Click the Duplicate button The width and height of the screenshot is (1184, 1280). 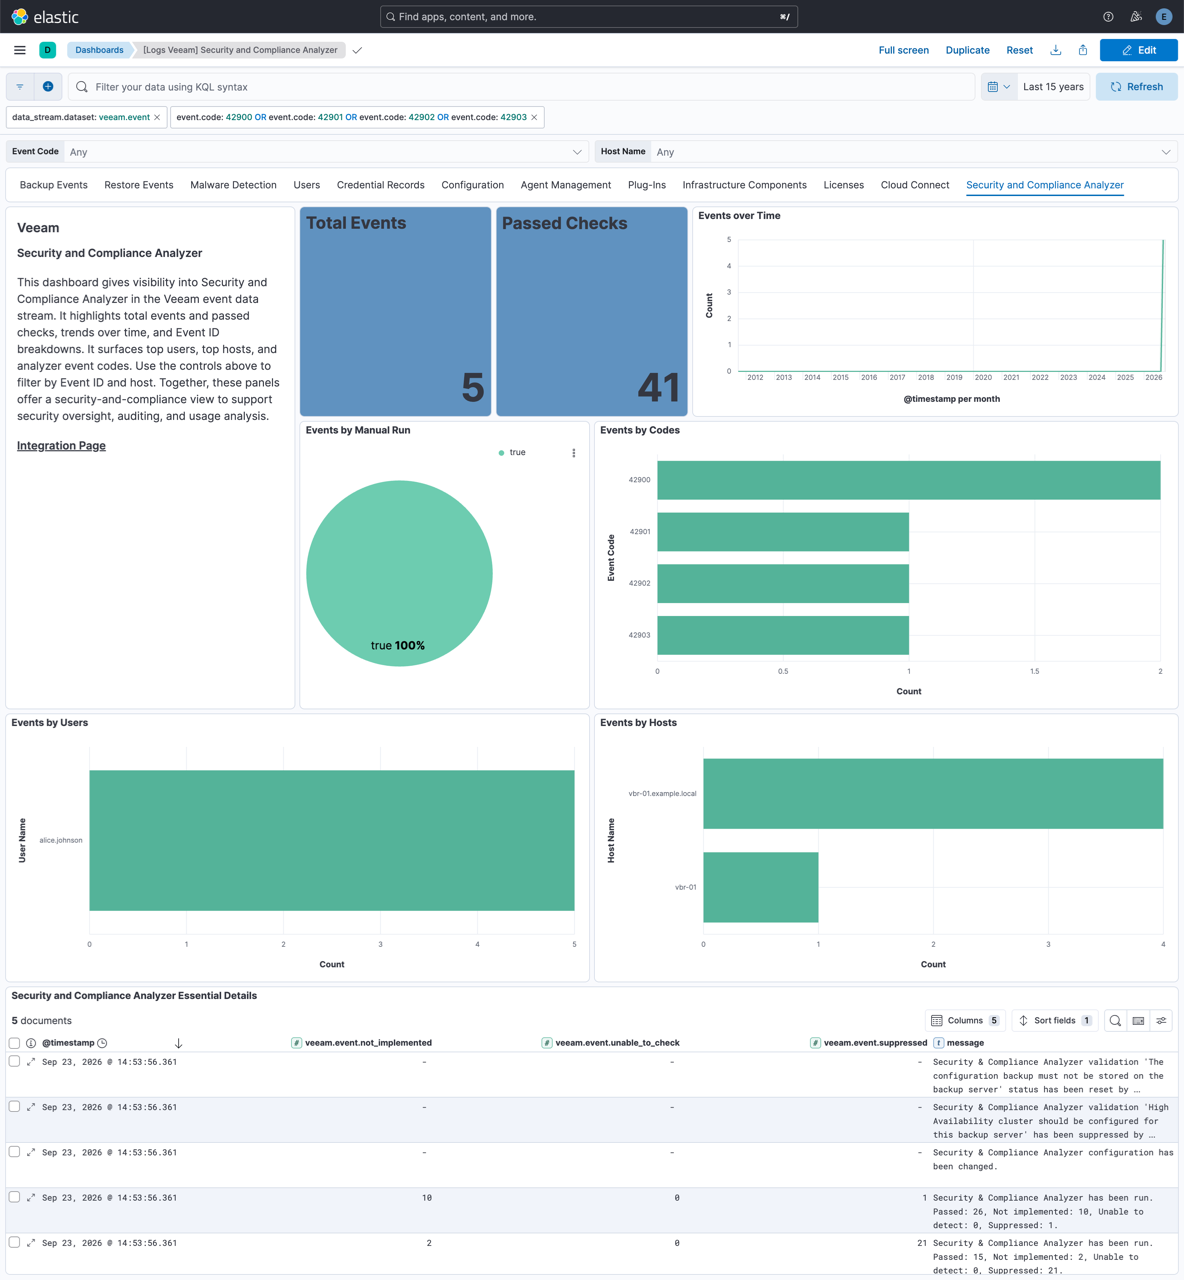pyautogui.click(x=968, y=50)
